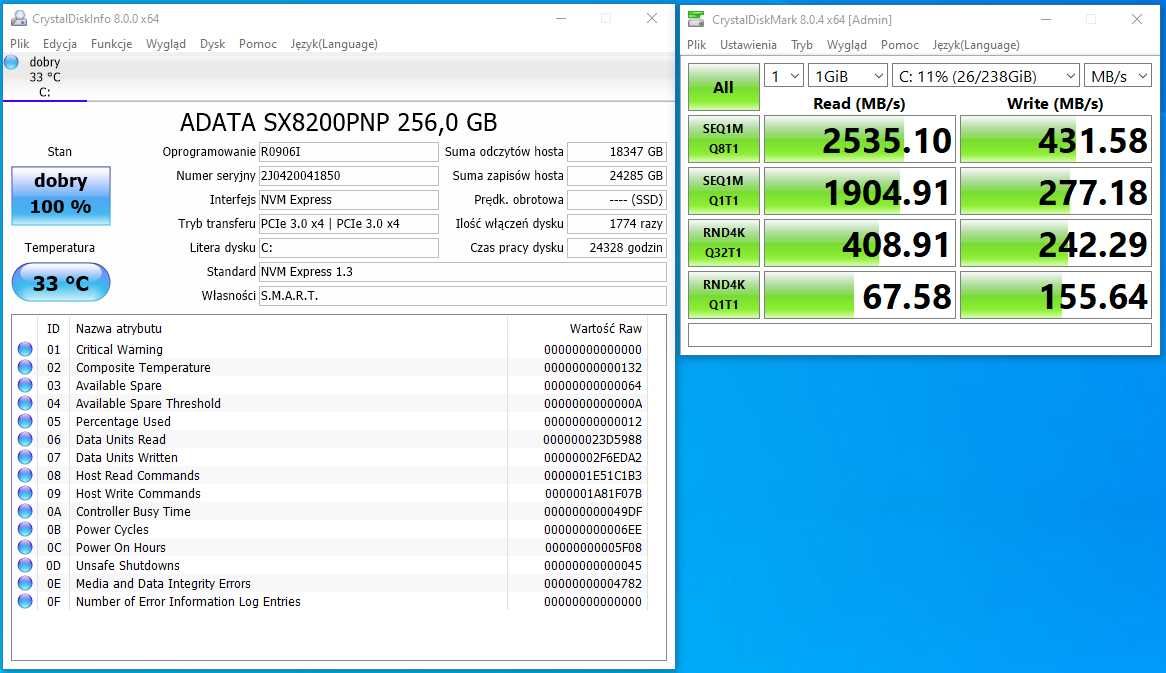Click status orb beside Number of Error Information Log Entries
Viewport: 1166px width, 673px height.
[25, 601]
